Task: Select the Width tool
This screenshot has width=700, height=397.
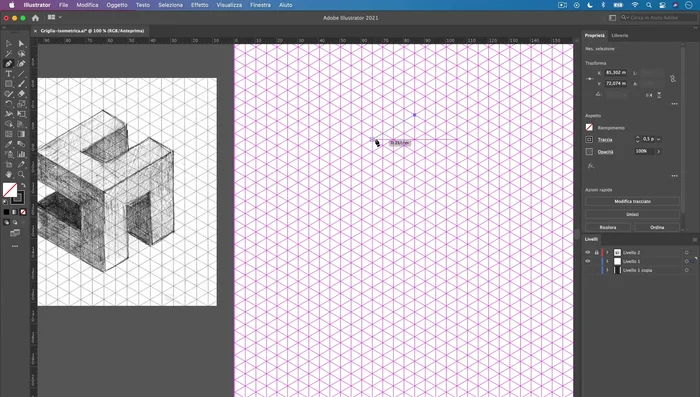Action: [8, 114]
